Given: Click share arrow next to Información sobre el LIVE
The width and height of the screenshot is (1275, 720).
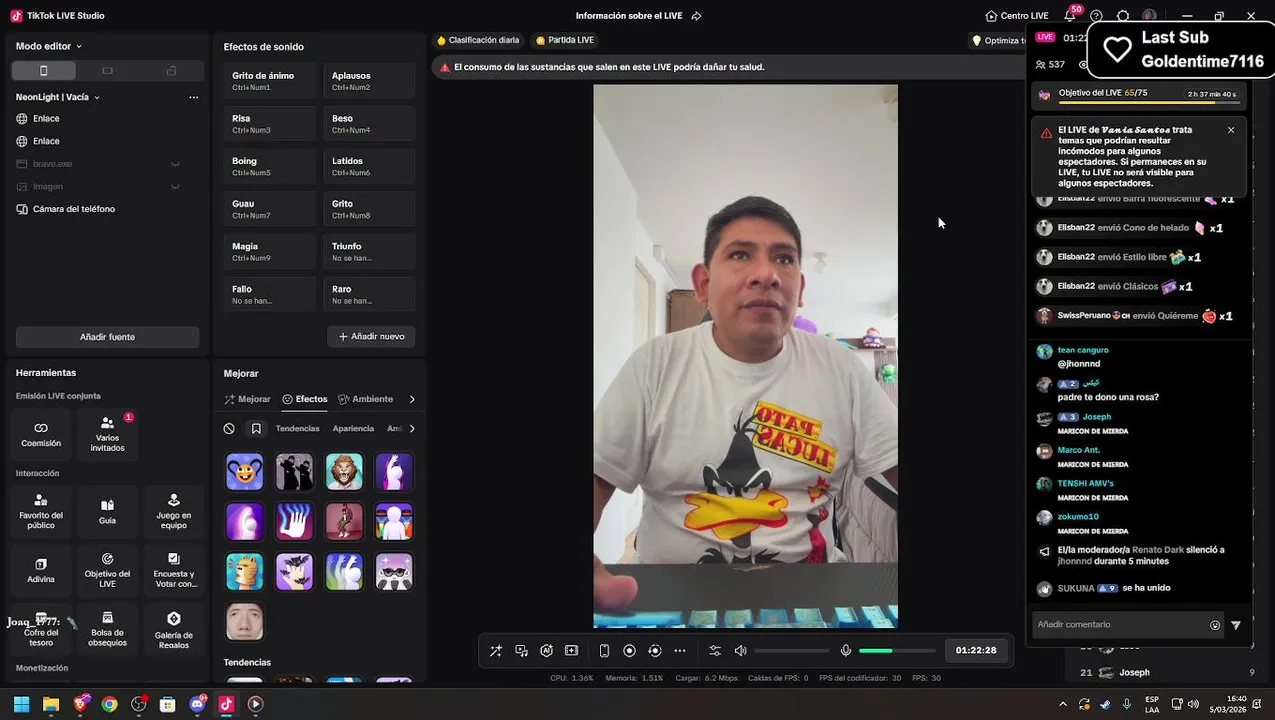Looking at the screenshot, I should click(696, 16).
